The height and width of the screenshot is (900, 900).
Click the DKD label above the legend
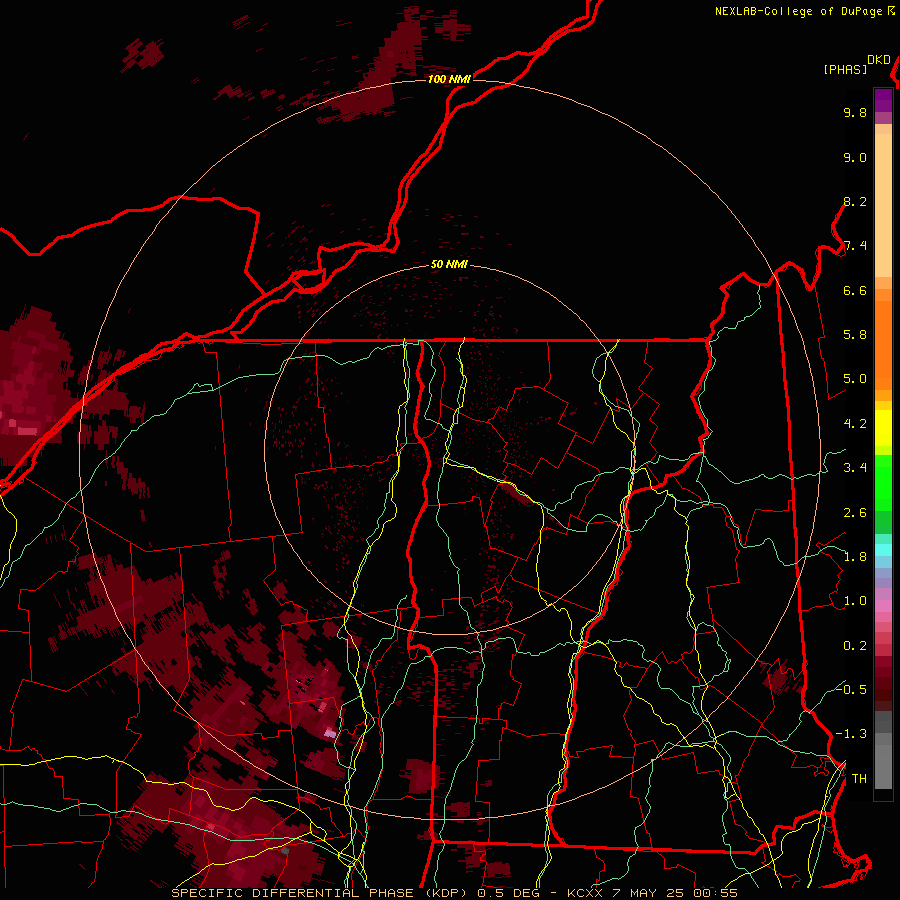[879, 60]
